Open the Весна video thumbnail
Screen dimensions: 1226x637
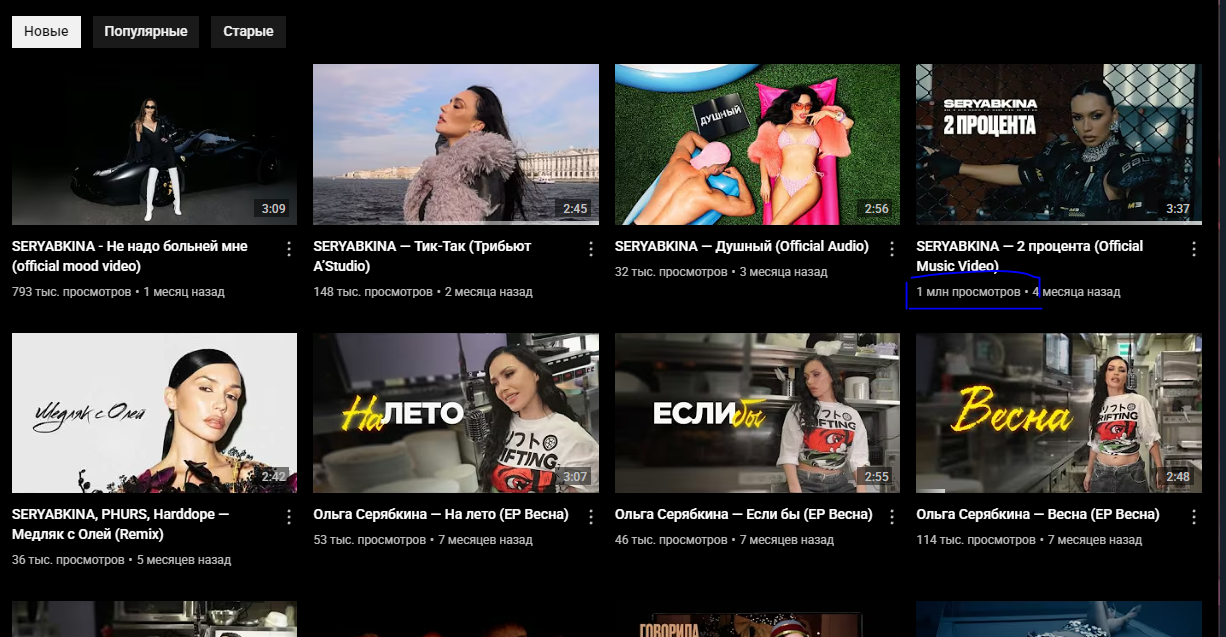tap(1059, 413)
